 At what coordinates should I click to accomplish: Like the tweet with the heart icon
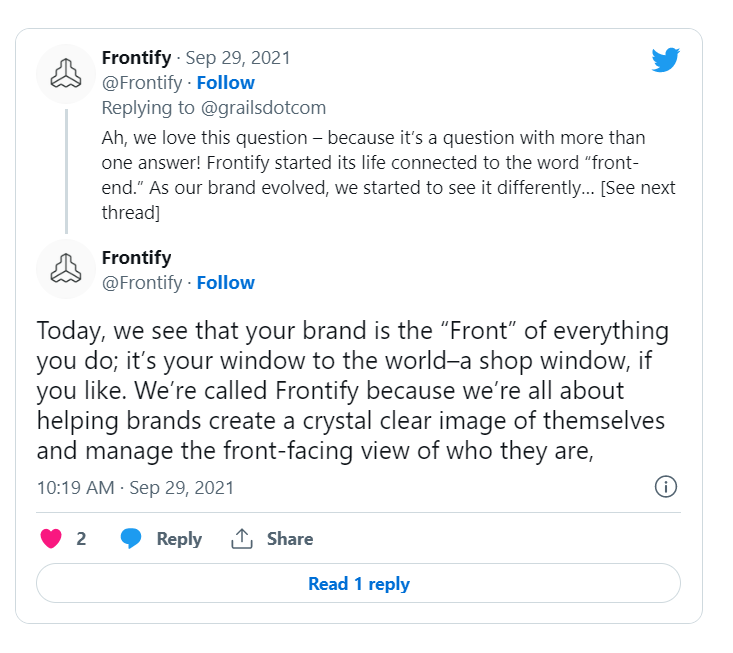[x=51, y=539]
